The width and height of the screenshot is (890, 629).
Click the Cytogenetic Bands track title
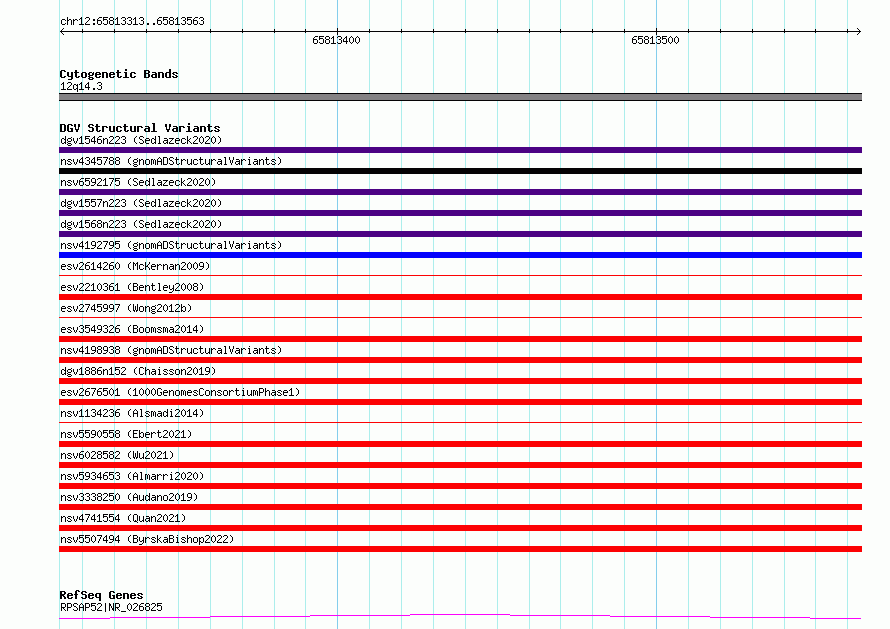pyautogui.click(x=119, y=74)
